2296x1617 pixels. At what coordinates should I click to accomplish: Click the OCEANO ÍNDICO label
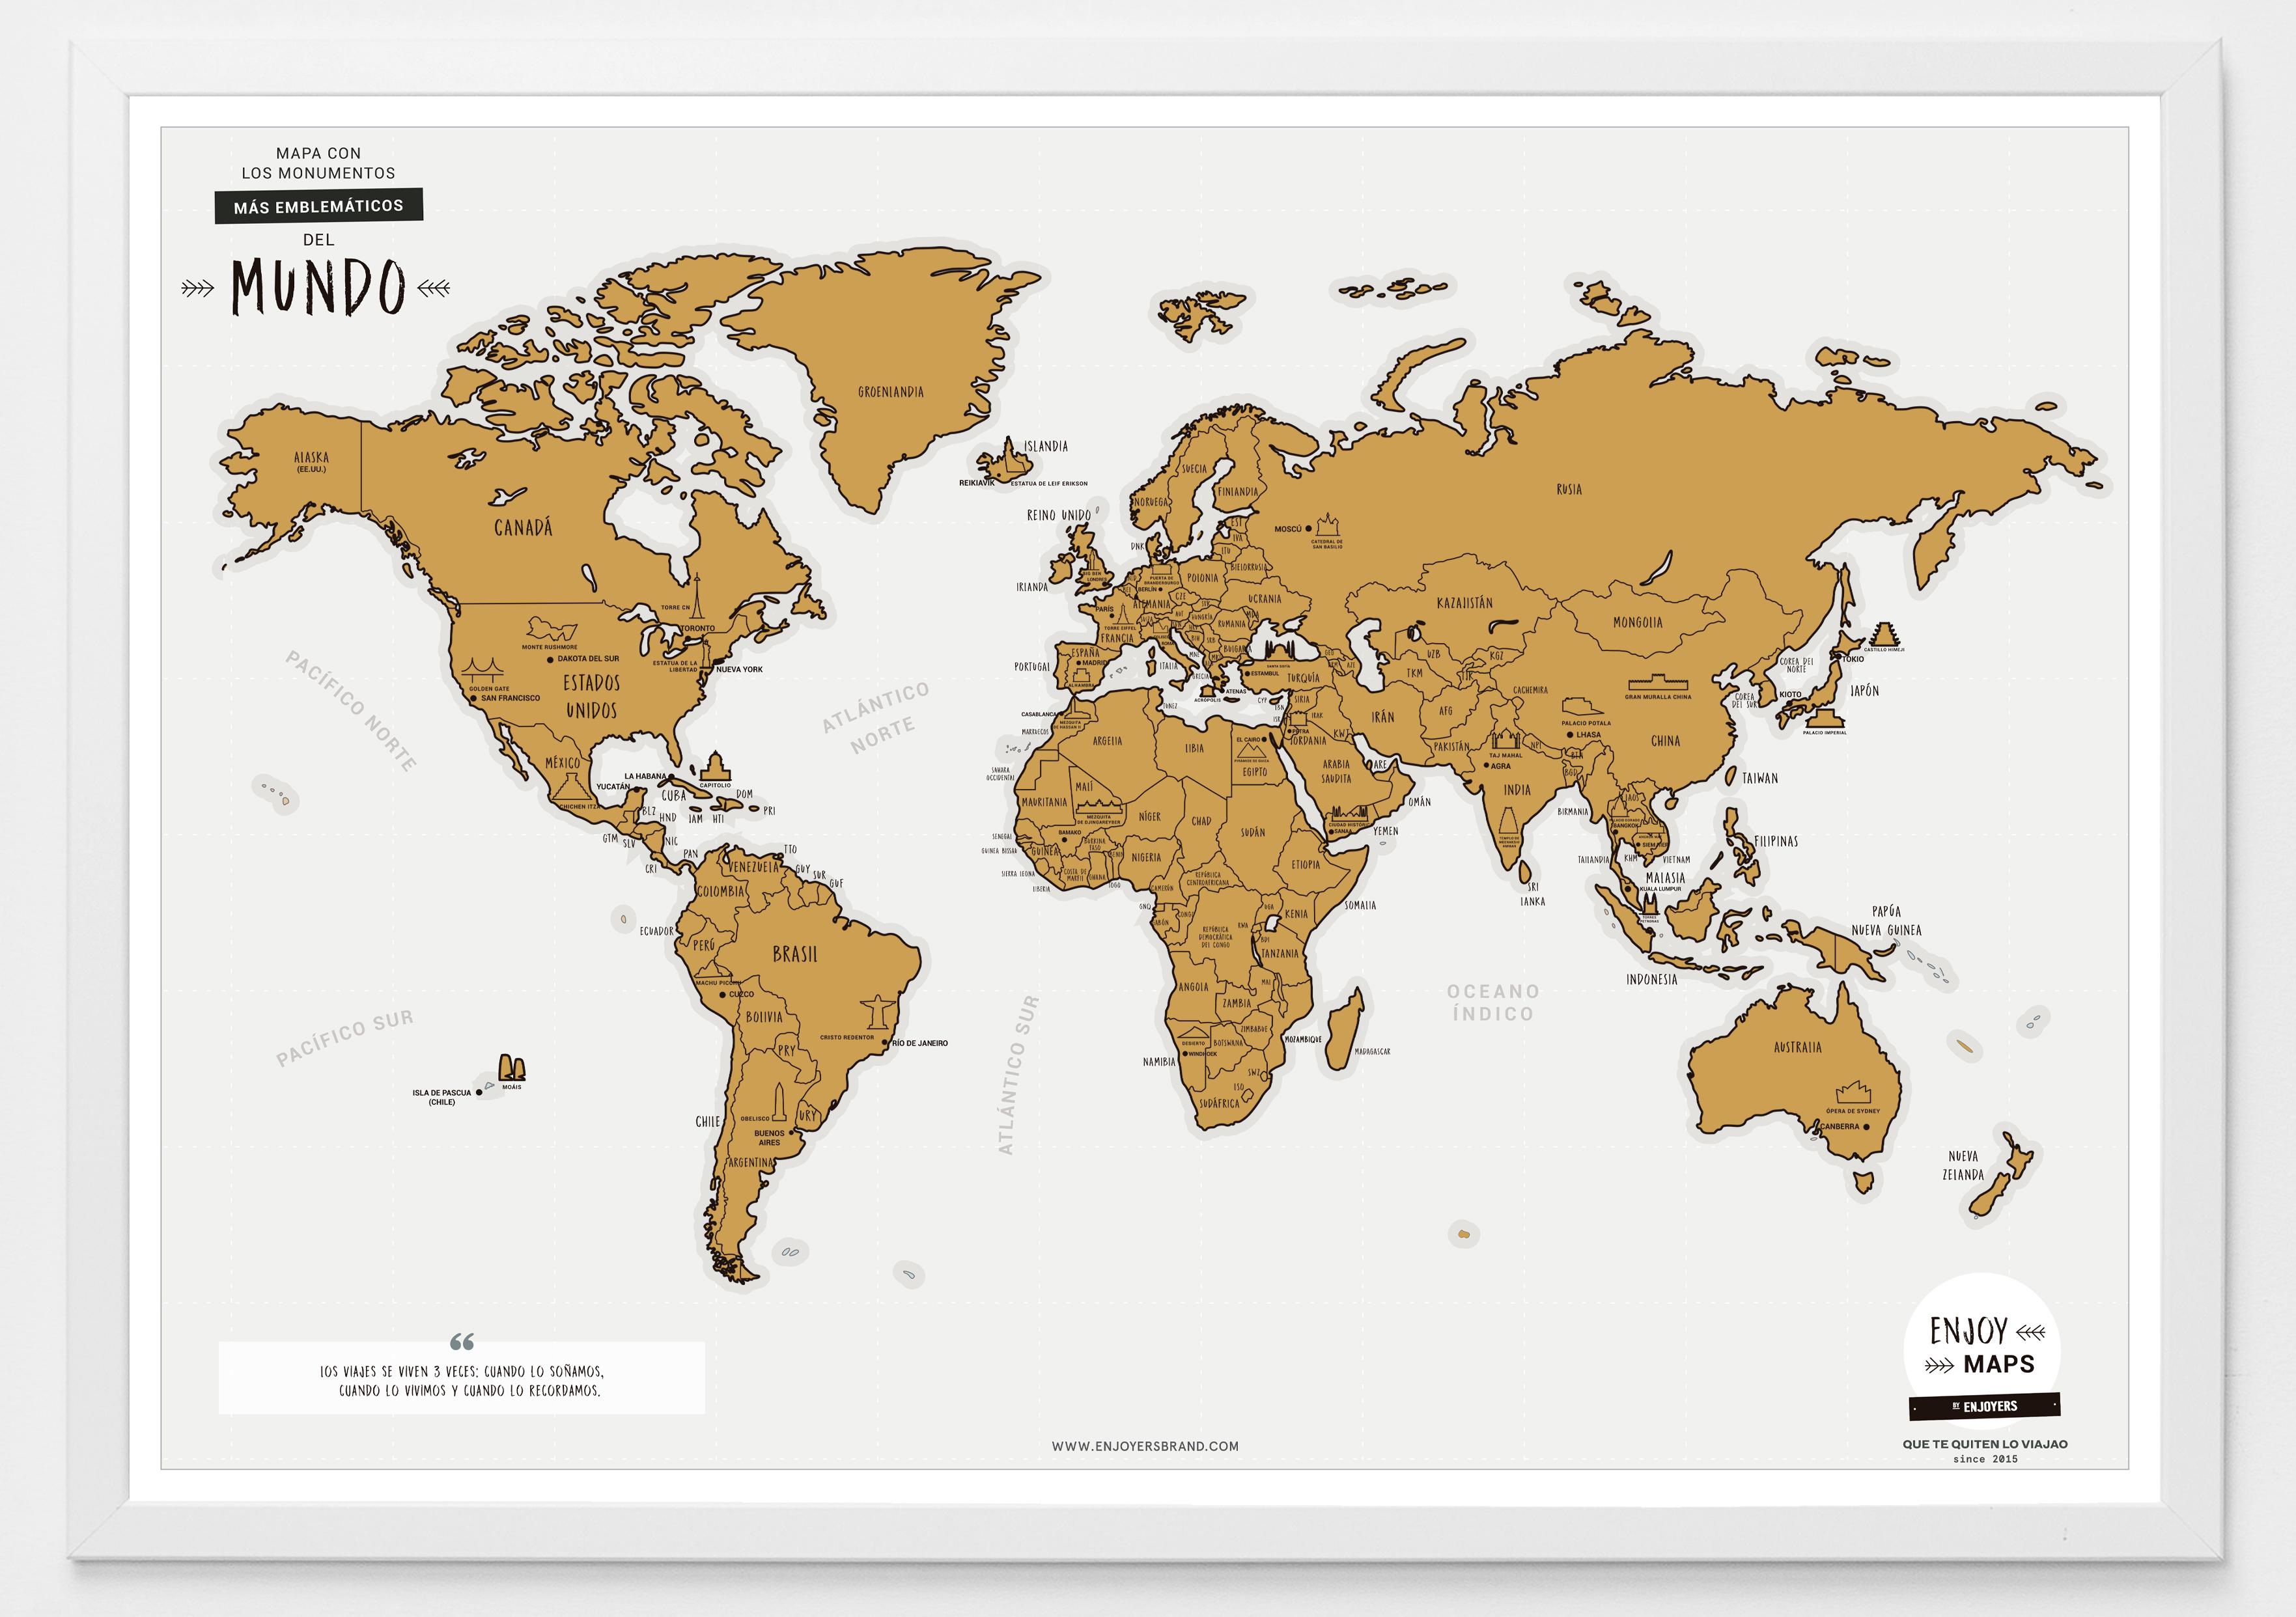1493,1002
